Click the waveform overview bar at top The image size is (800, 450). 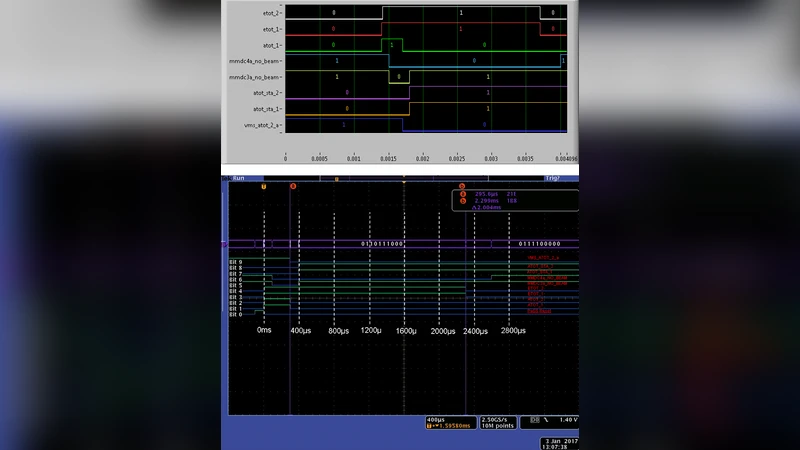400,179
